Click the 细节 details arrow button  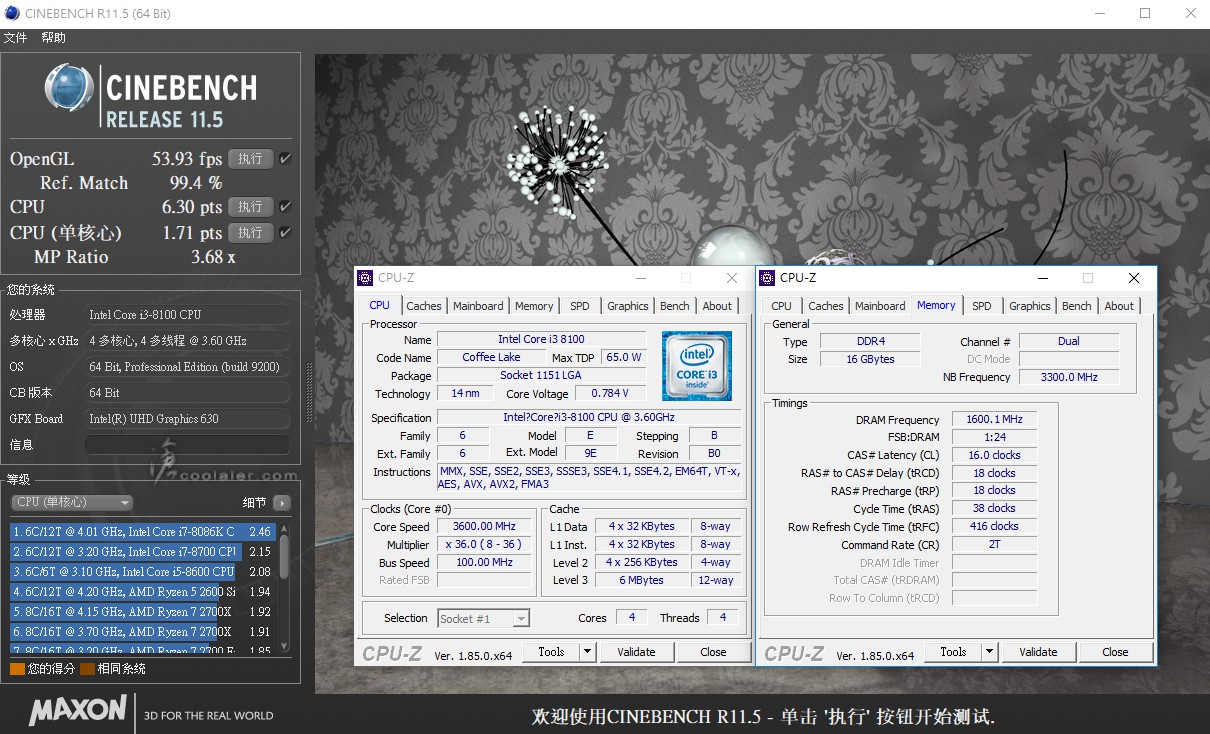282,503
